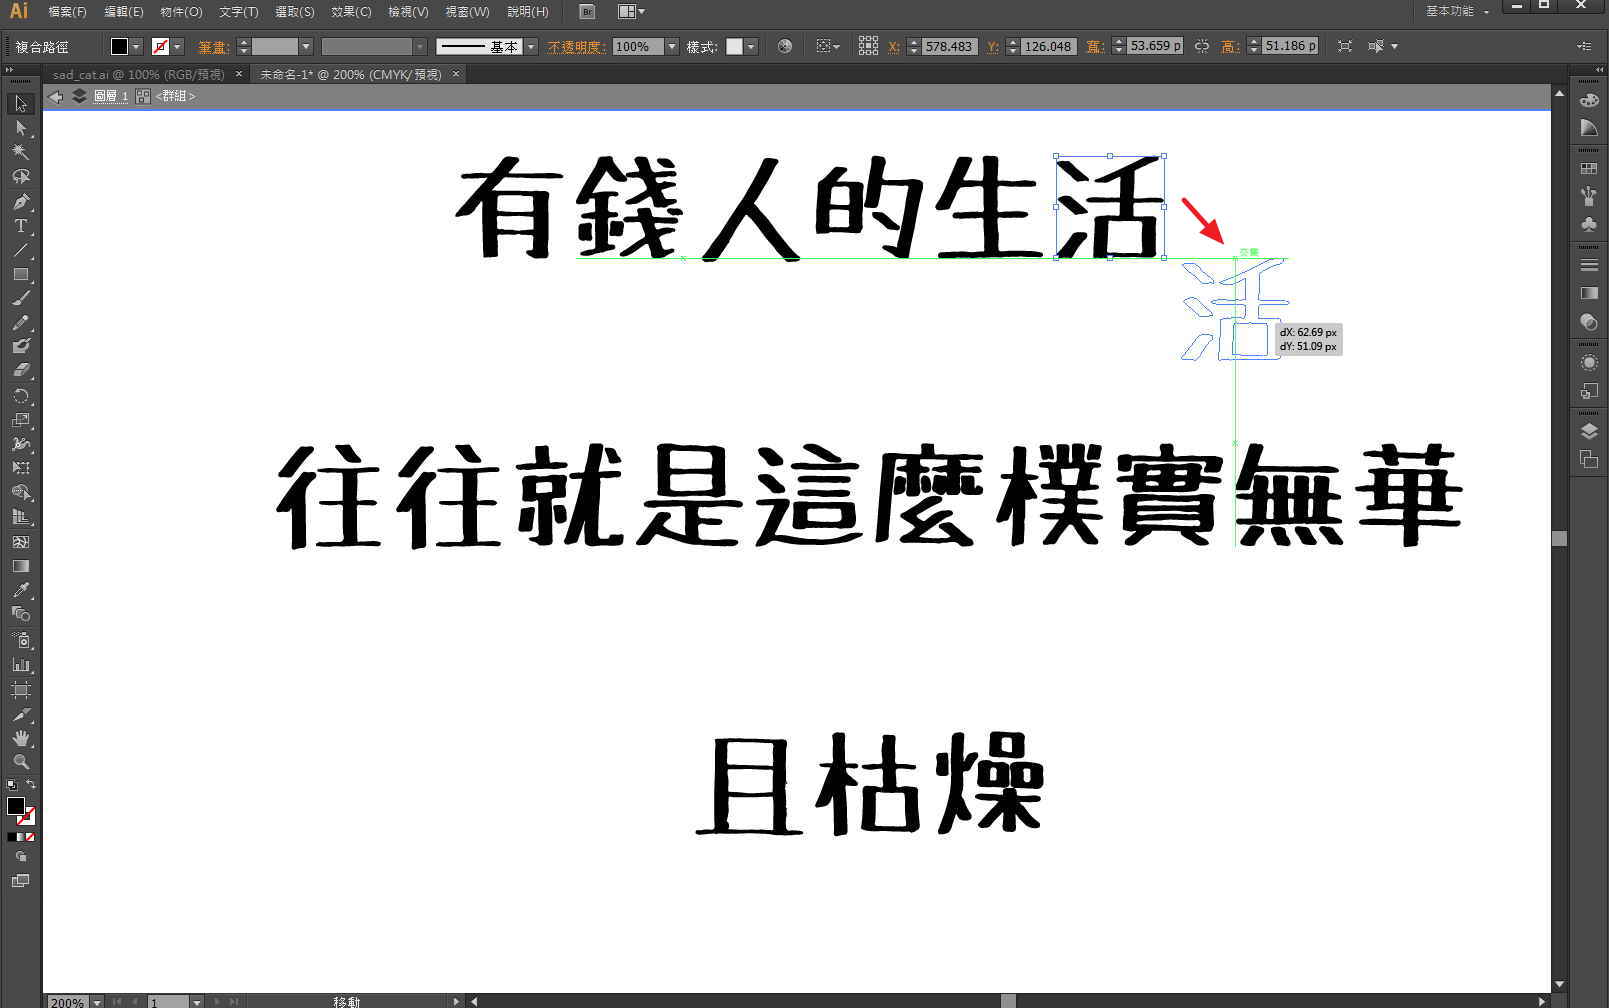Expand the stroke color dropdown
1609x1008 pixels.
(x=177, y=47)
